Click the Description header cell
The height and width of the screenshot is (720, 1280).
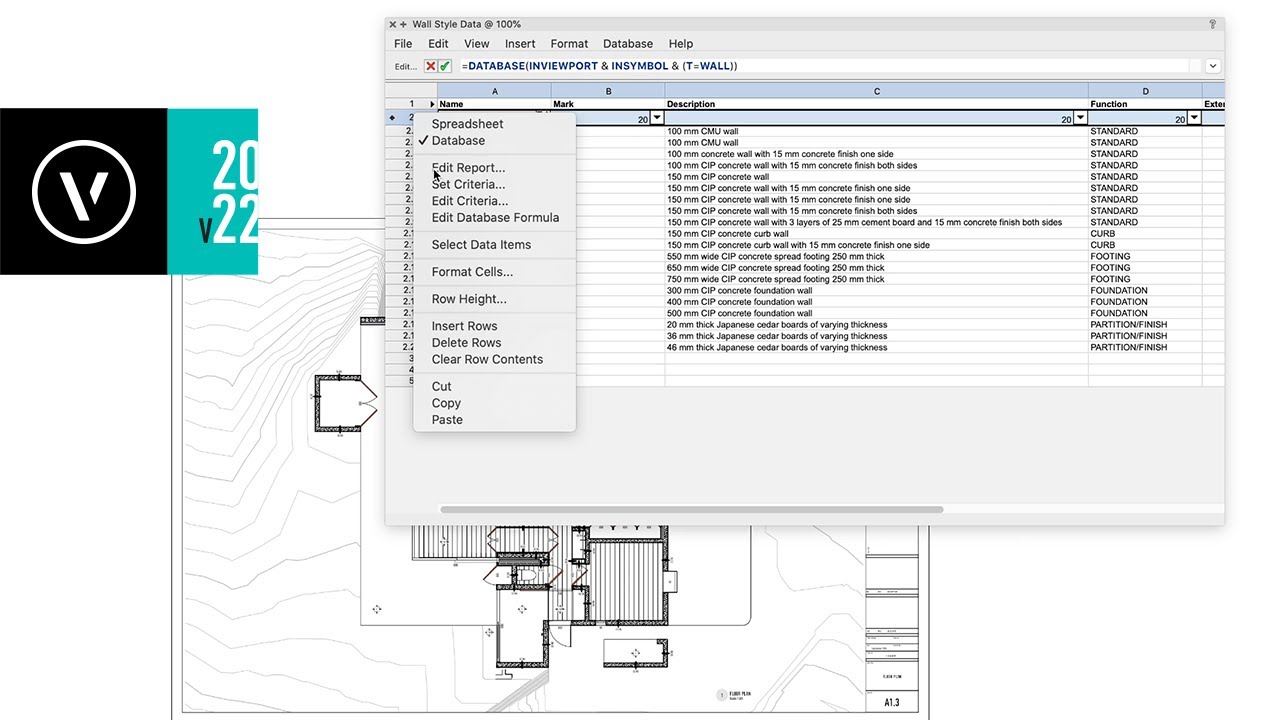click(x=877, y=104)
